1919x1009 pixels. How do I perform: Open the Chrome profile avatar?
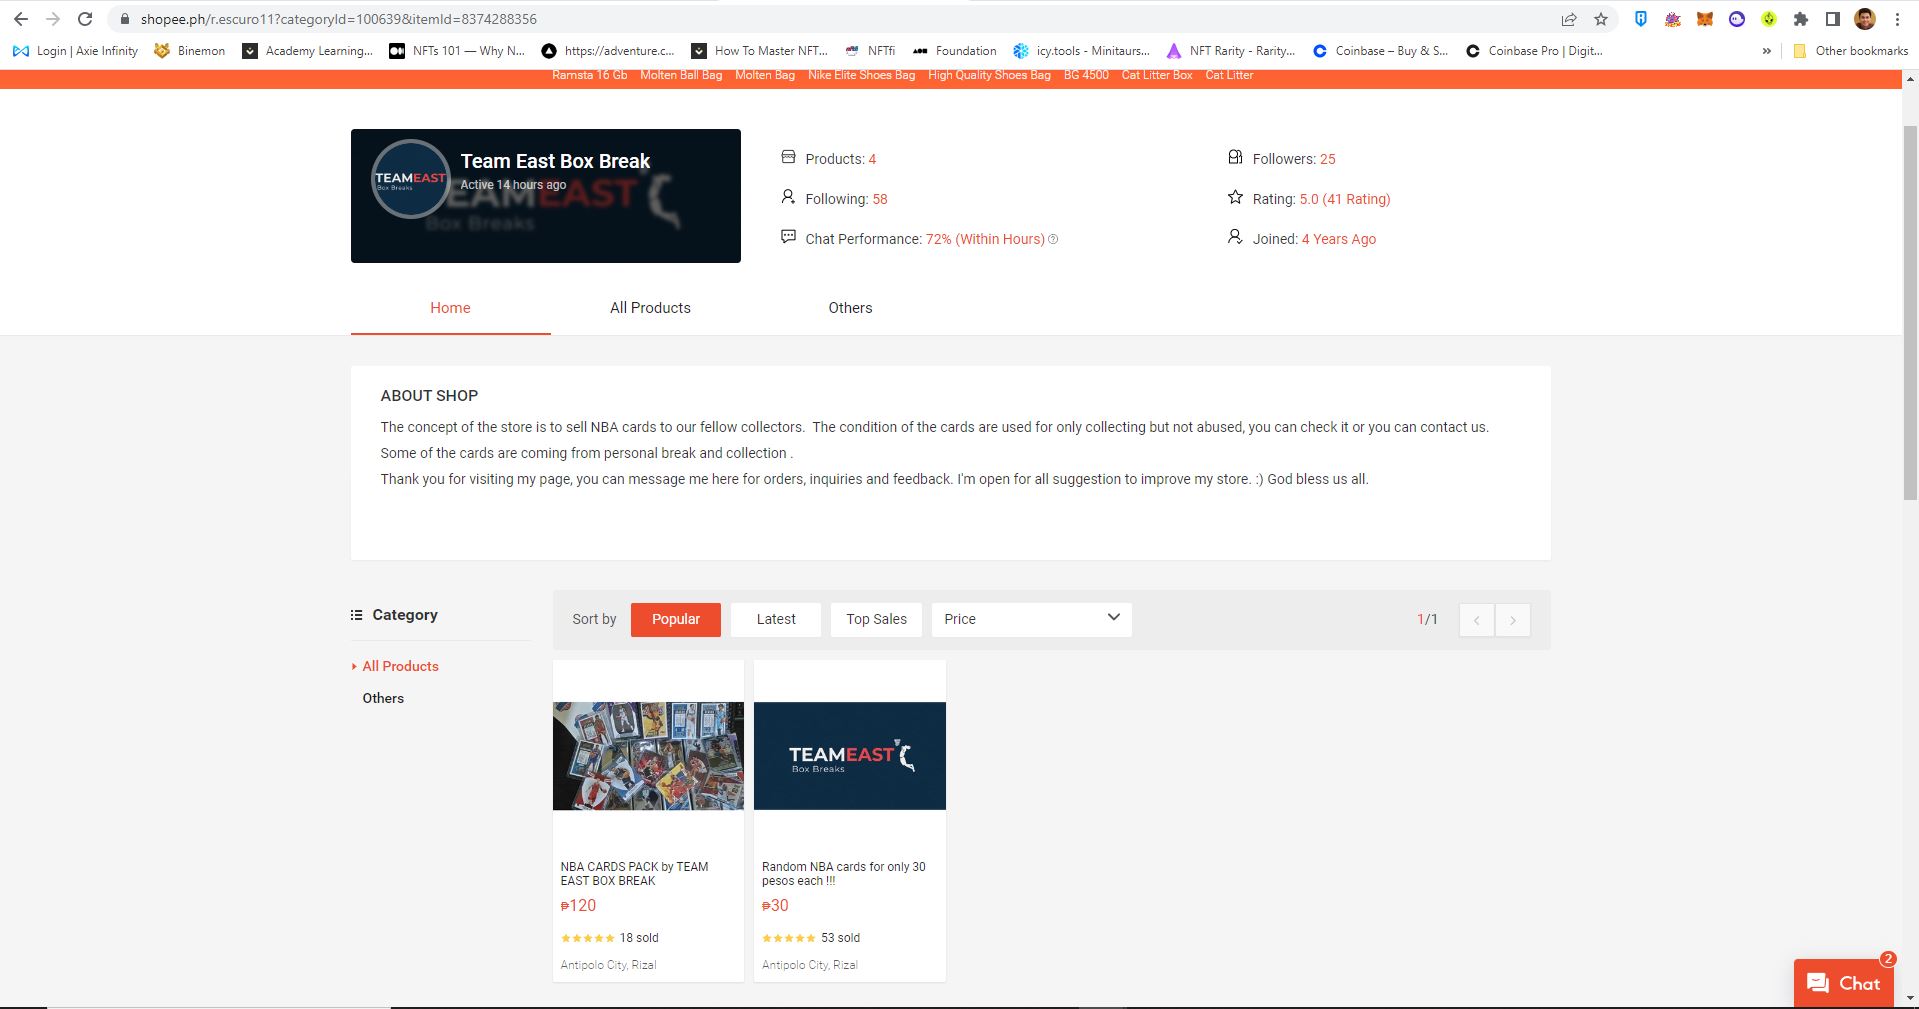click(x=1865, y=19)
